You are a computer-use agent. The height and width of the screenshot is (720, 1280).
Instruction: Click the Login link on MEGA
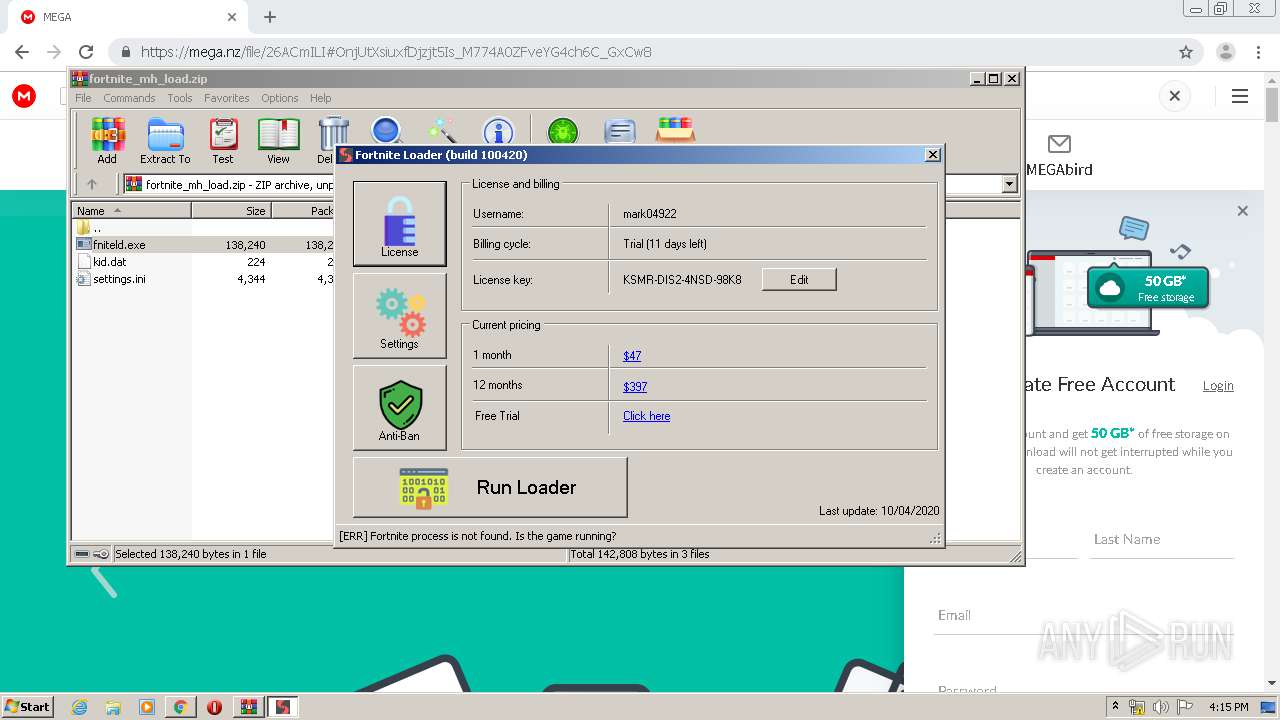[x=1218, y=386]
